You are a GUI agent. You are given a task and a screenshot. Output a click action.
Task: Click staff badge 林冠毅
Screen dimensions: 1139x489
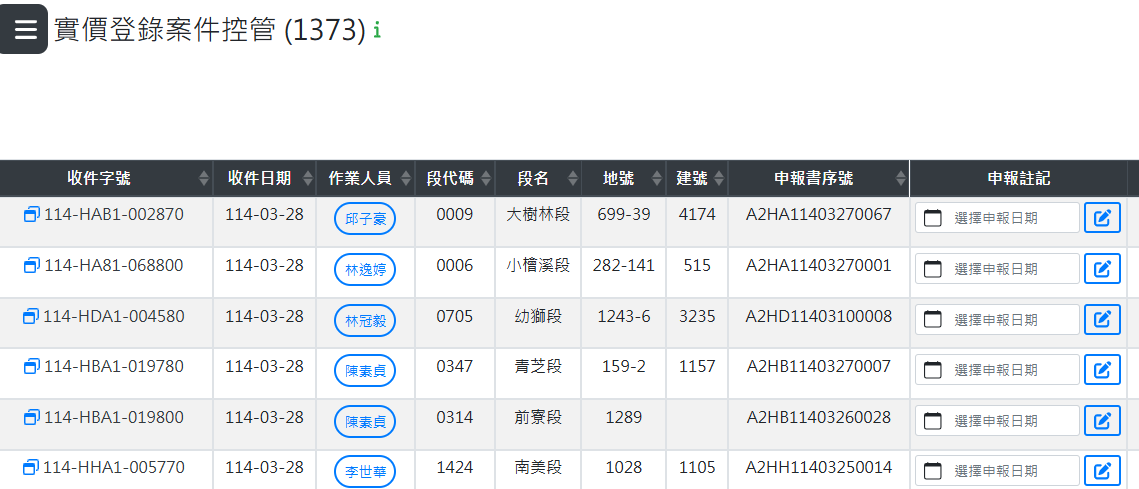pos(365,320)
